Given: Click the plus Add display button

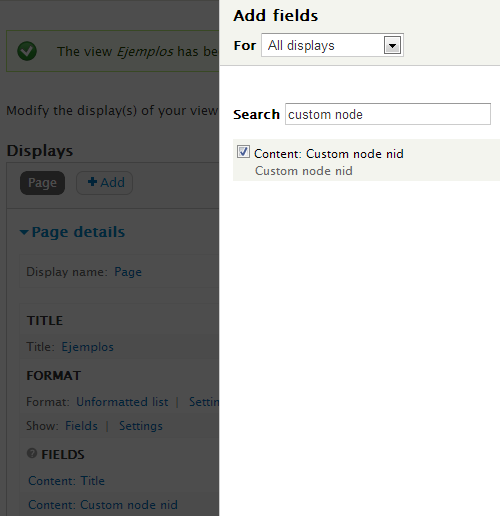Looking at the screenshot, I should [105, 183].
